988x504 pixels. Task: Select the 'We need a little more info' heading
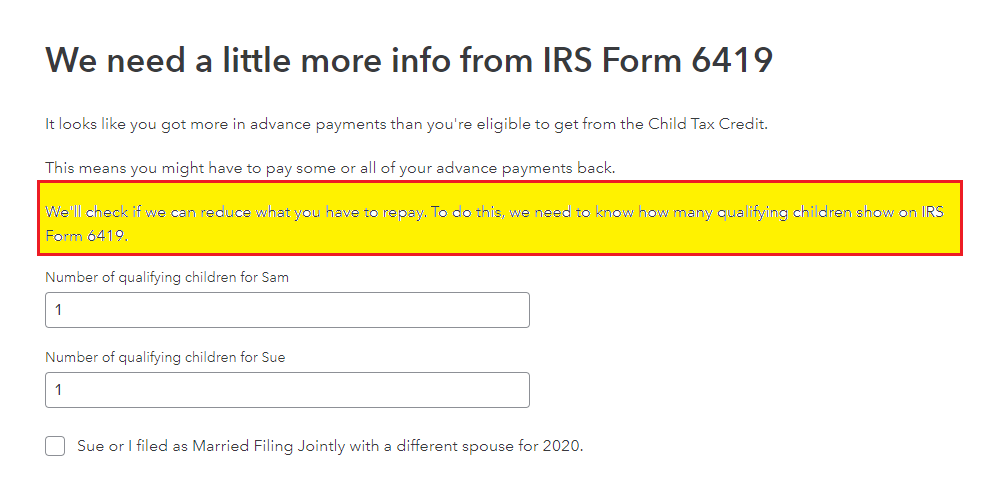408,60
